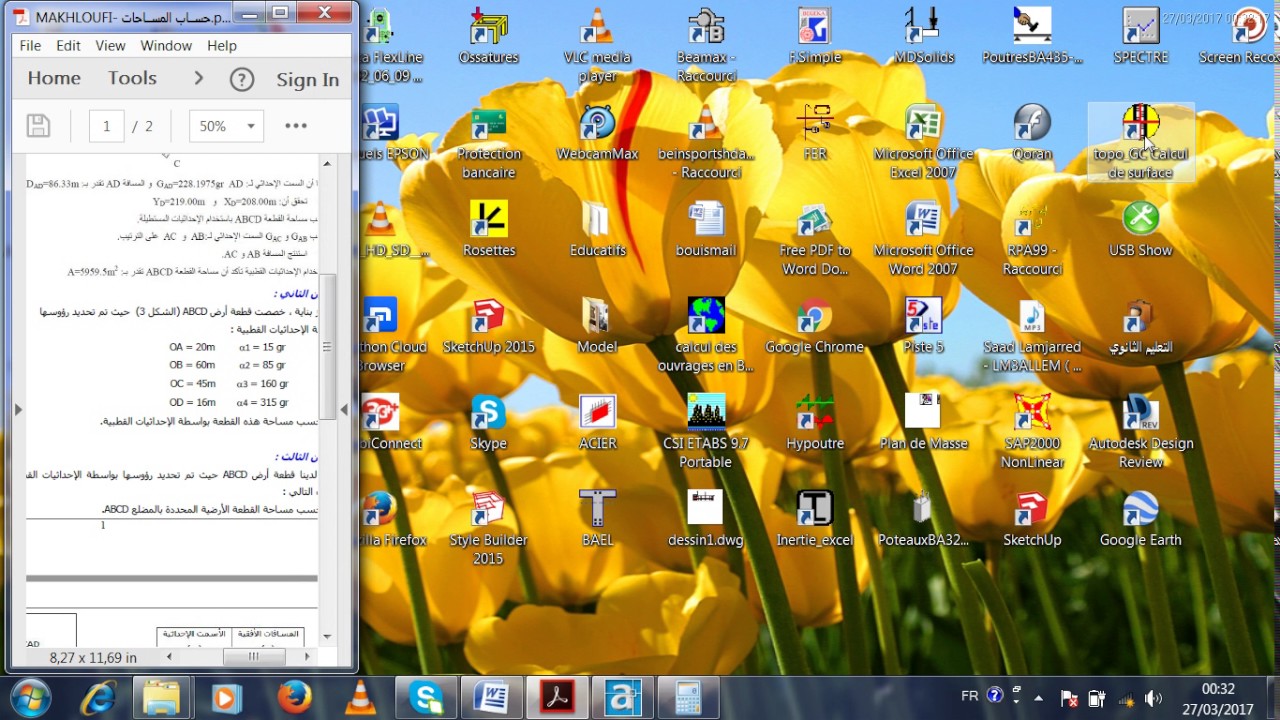Select the Microsoft Office Excel 2007 icon
The width and height of the screenshot is (1280, 720).
[x=924, y=142]
